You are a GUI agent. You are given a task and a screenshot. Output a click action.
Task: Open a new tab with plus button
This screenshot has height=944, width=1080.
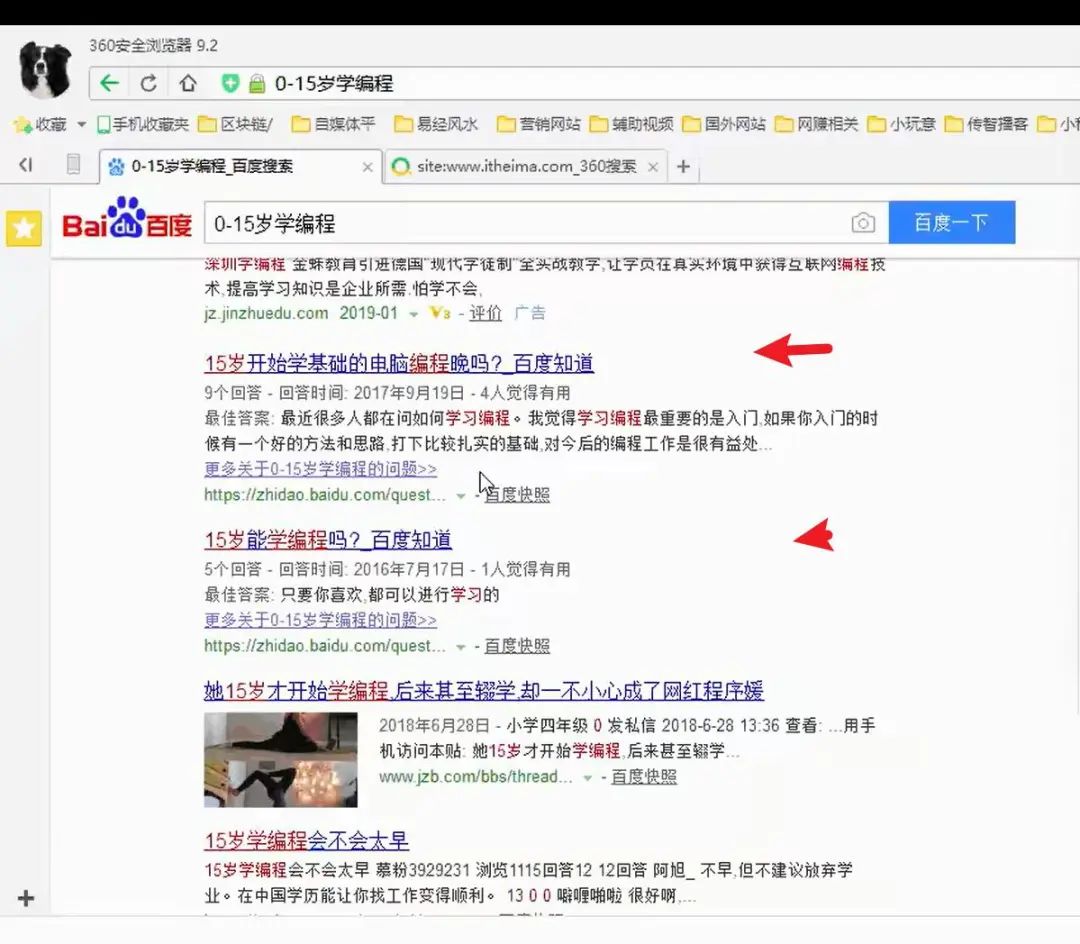tap(683, 167)
